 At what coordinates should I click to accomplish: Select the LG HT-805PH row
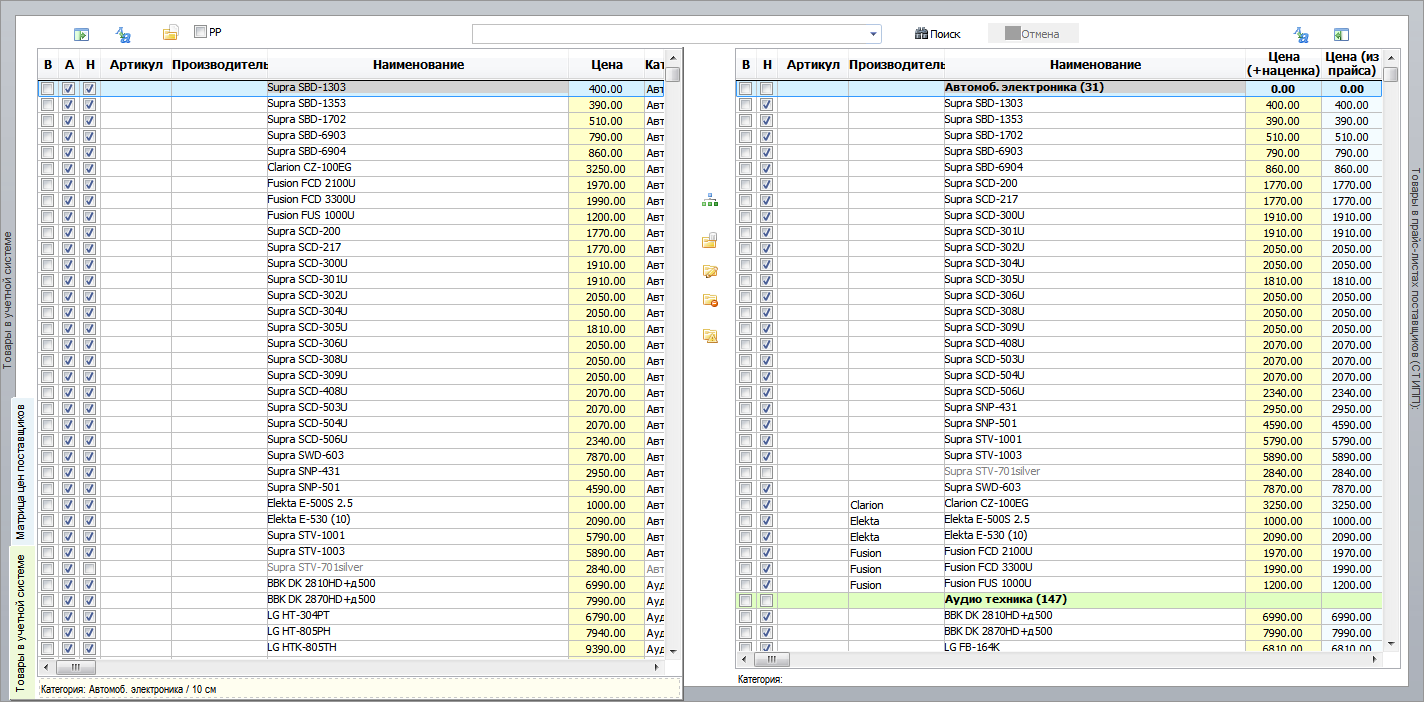coord(352,633)
